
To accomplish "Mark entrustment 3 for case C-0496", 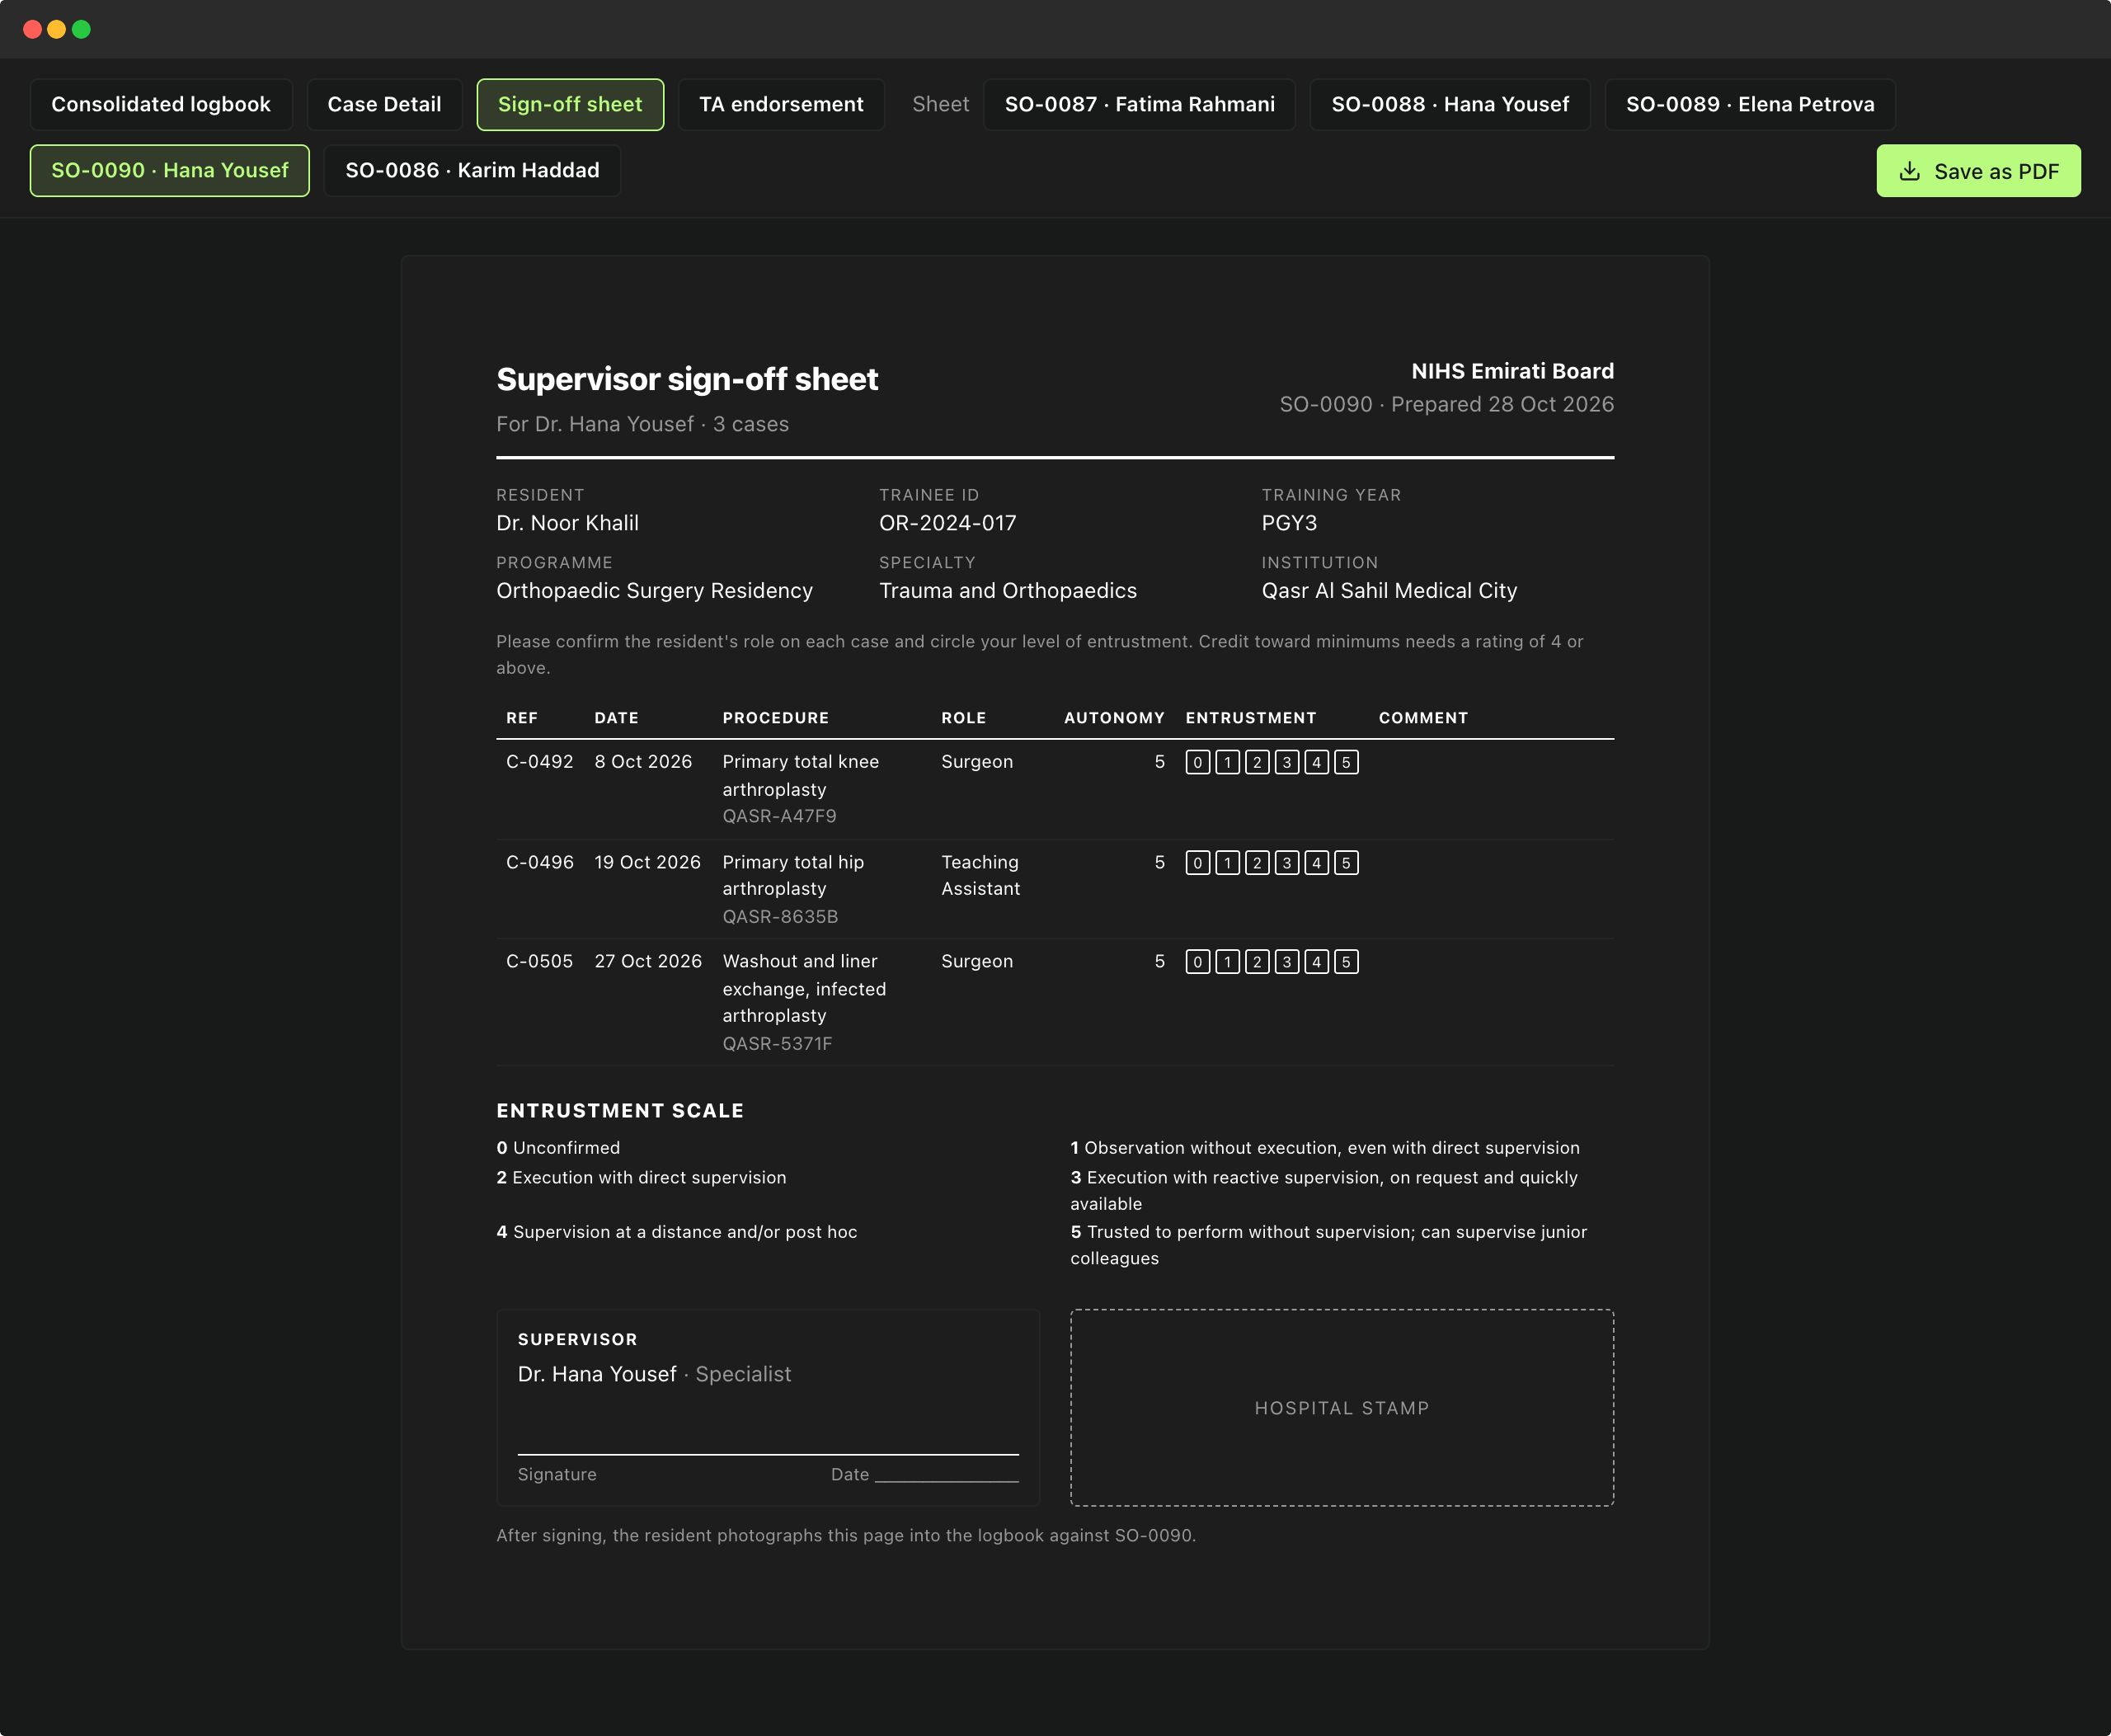I will pos(1287,863).
